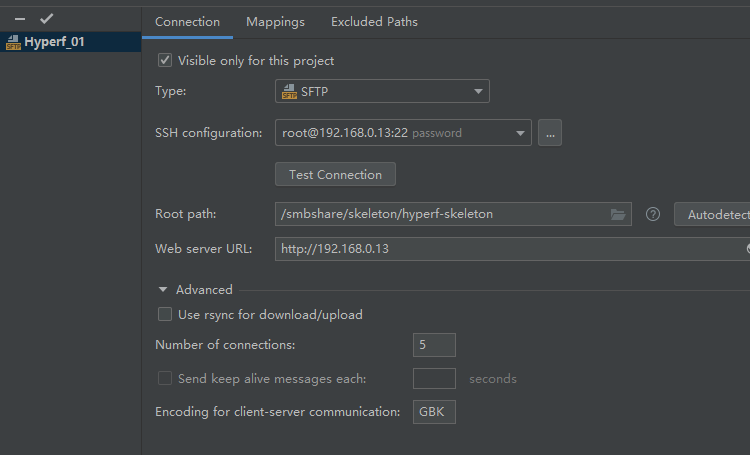Collapse the Advanced section
This screenshot has height=455, width=750.
point(163,290)
